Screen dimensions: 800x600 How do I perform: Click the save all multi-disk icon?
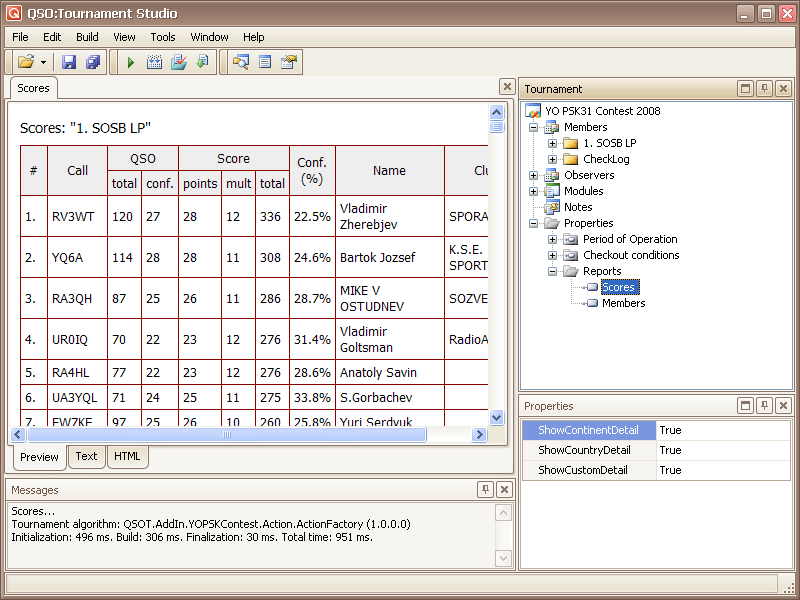92,62
